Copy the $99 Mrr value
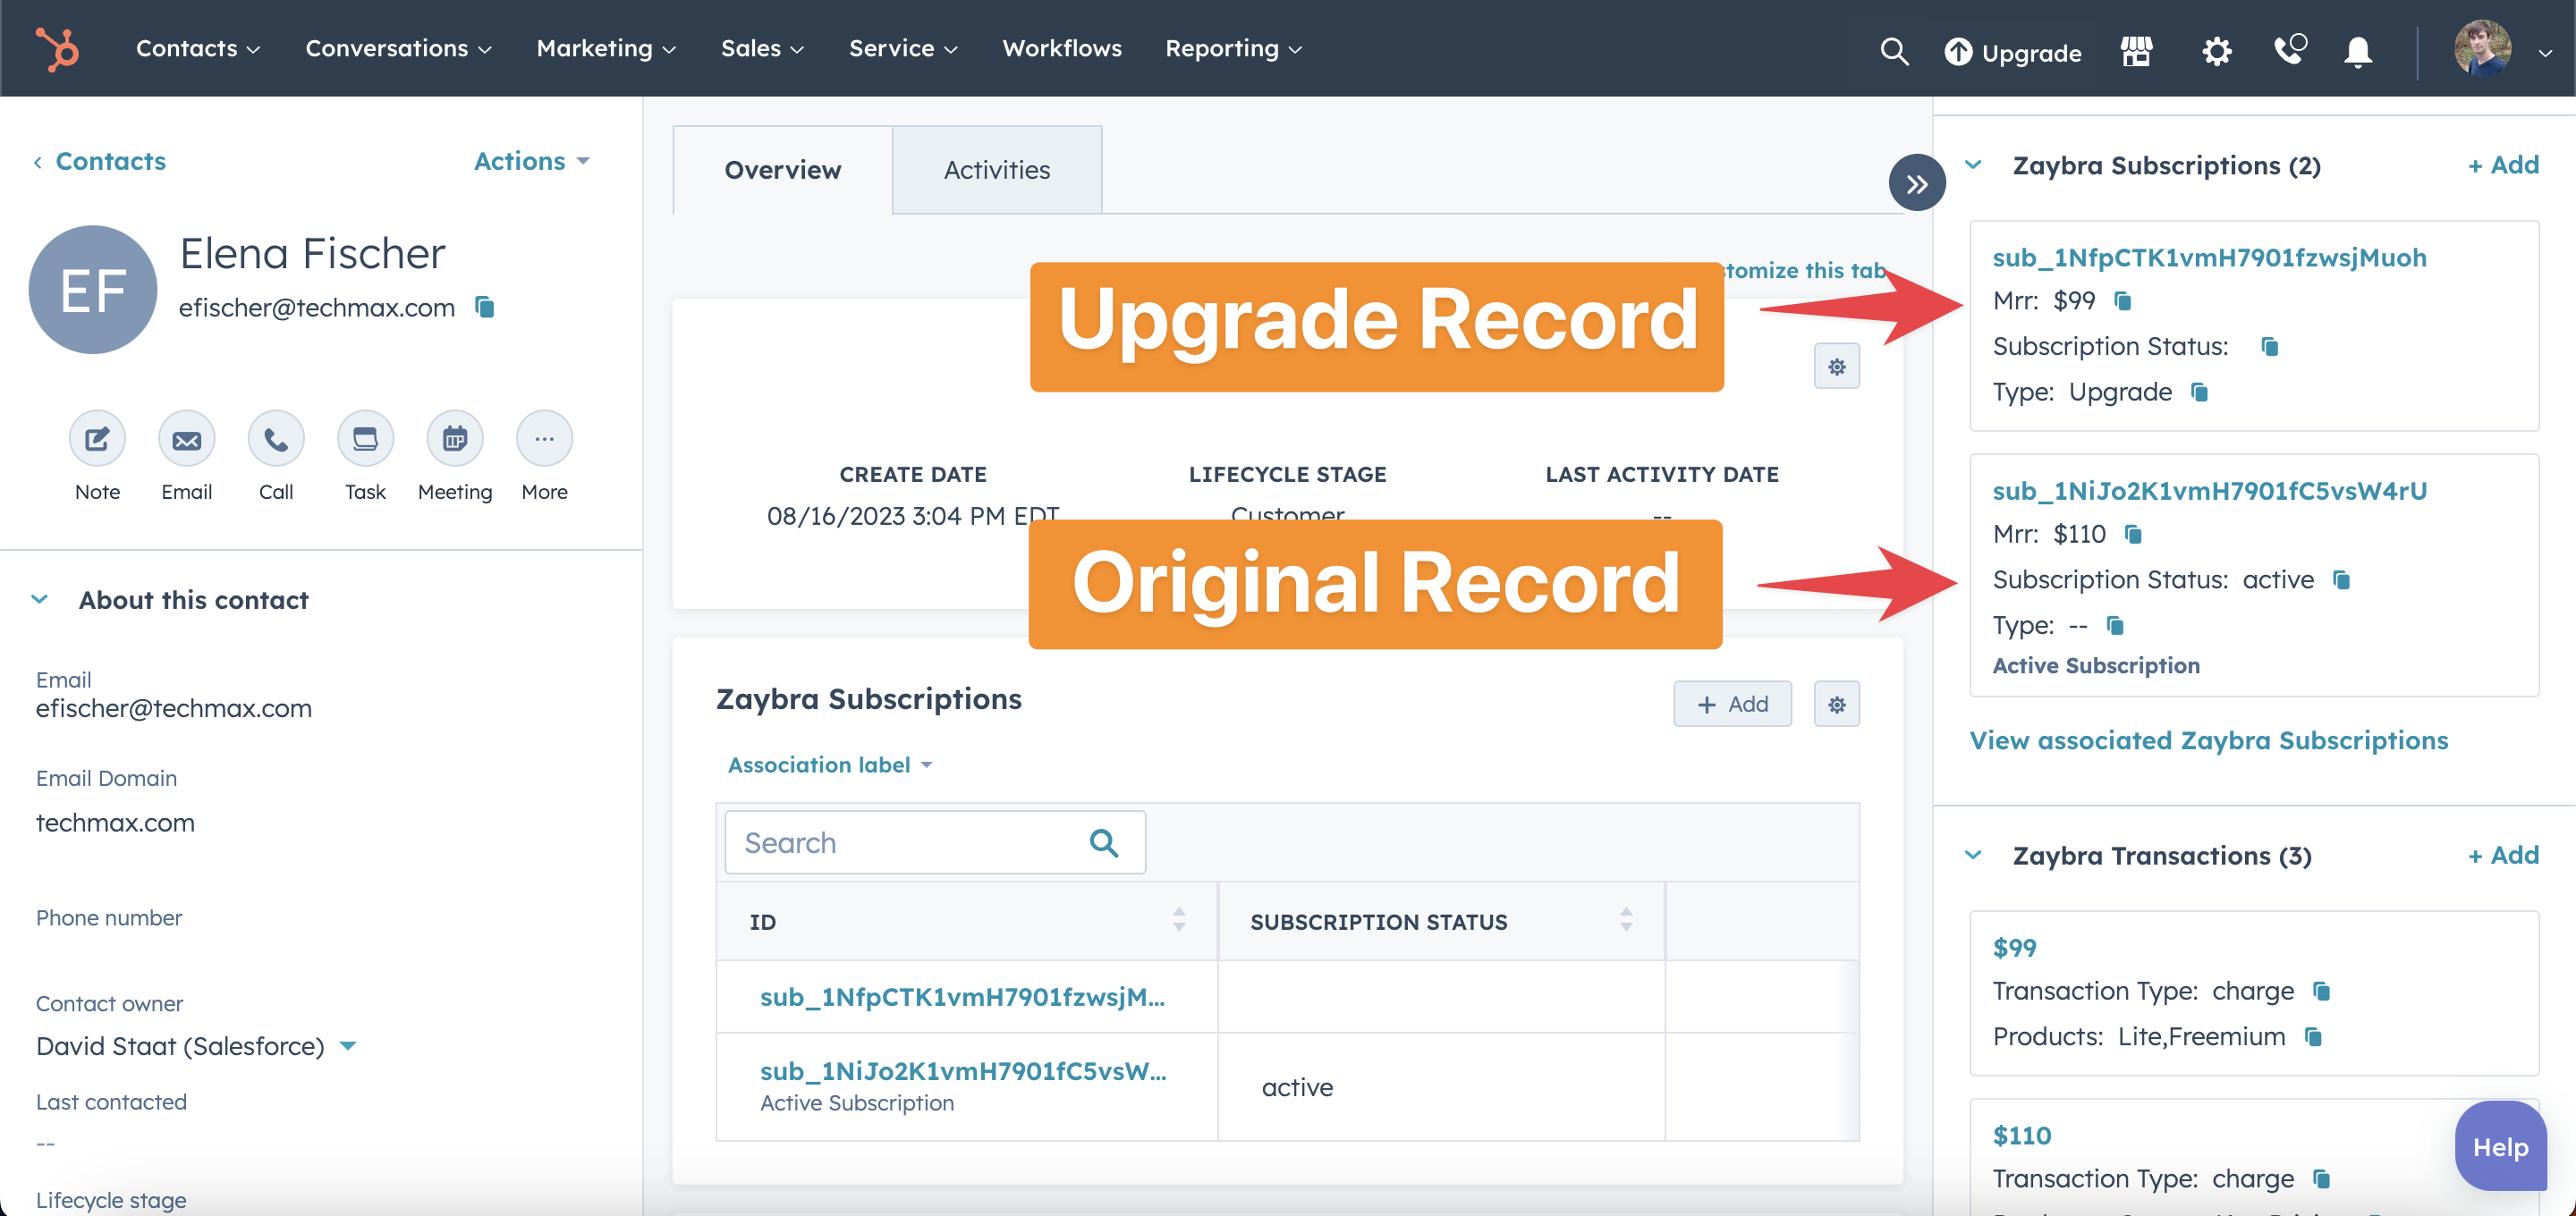This screenshot has height=1216, width=2576. (x=2123, y=301)
